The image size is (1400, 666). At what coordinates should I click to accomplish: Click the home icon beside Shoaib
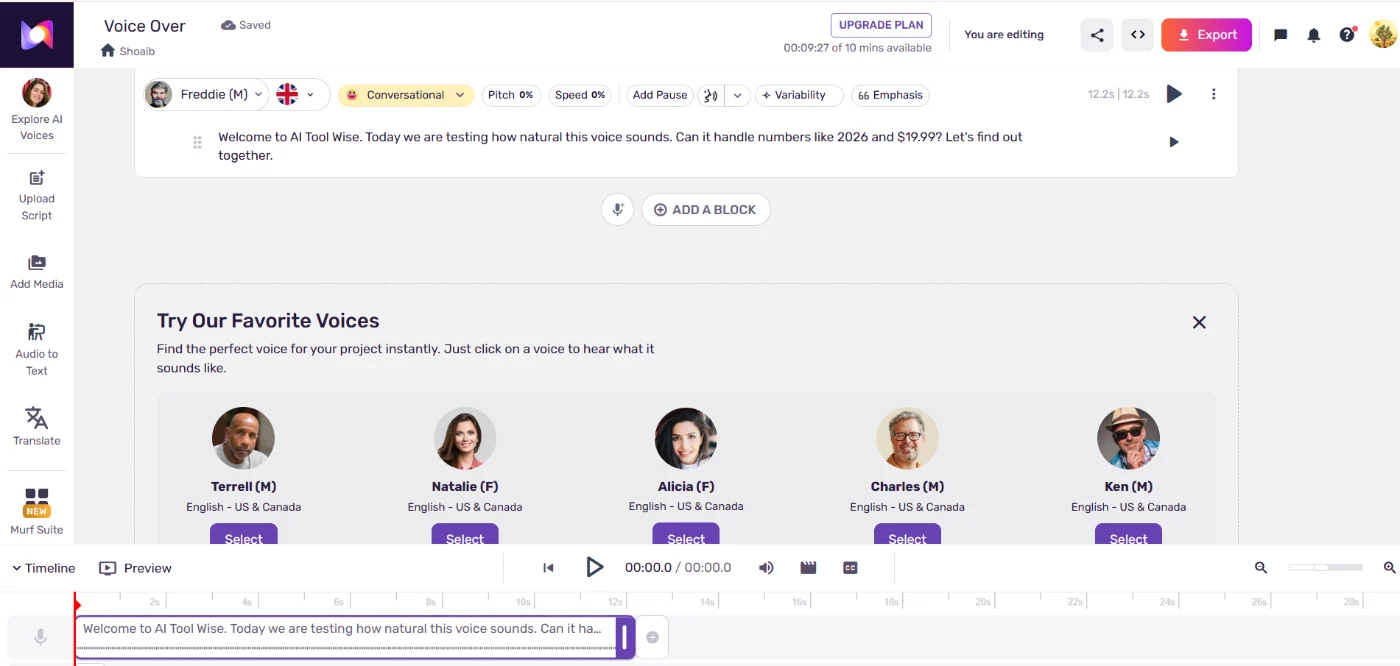(108, 50)
